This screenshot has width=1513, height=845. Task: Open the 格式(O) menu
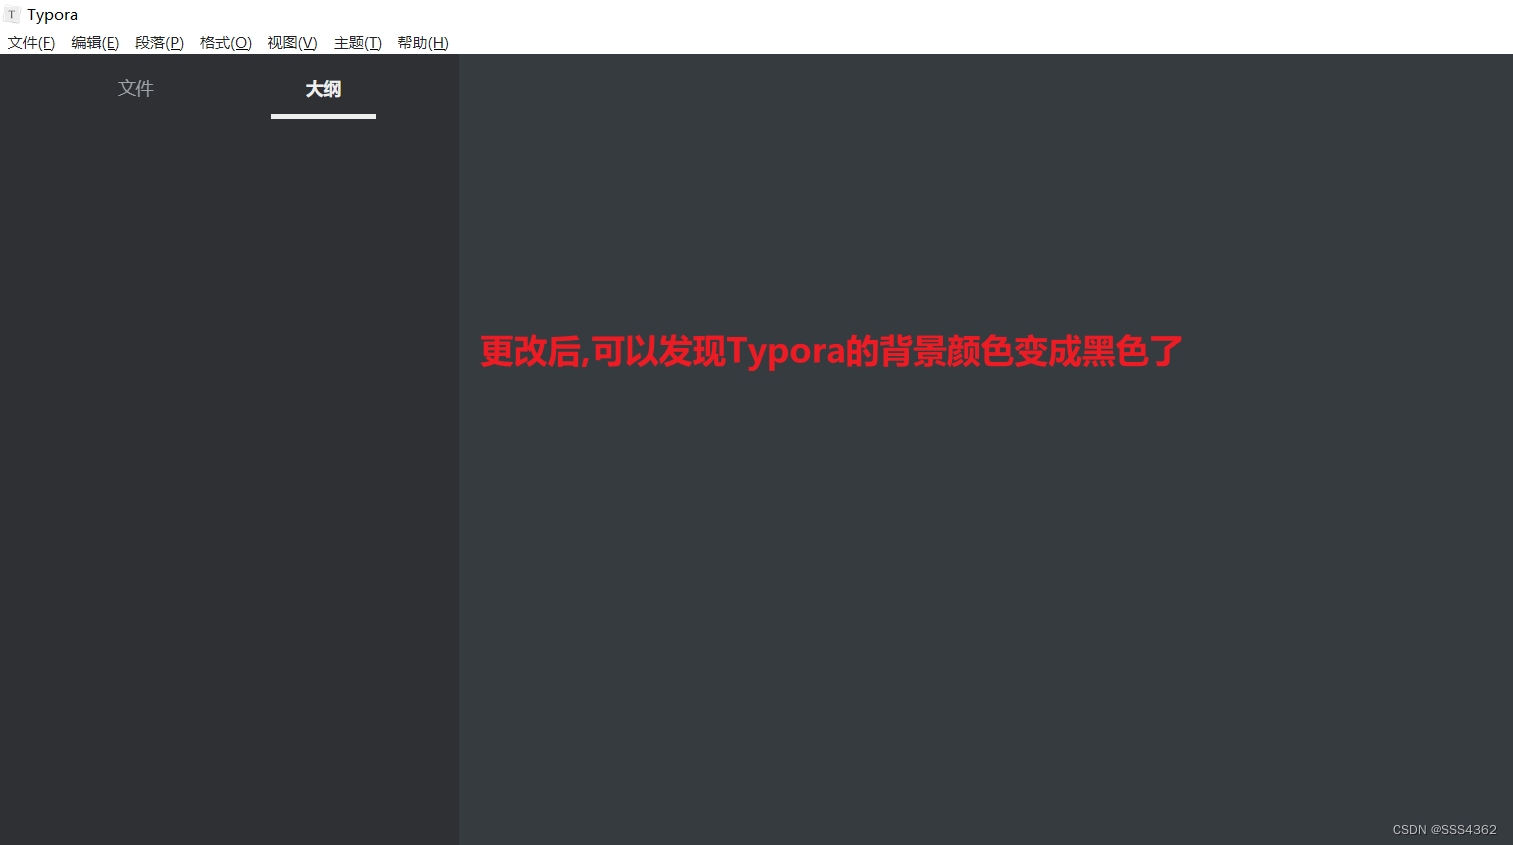(x=225, y=42)
